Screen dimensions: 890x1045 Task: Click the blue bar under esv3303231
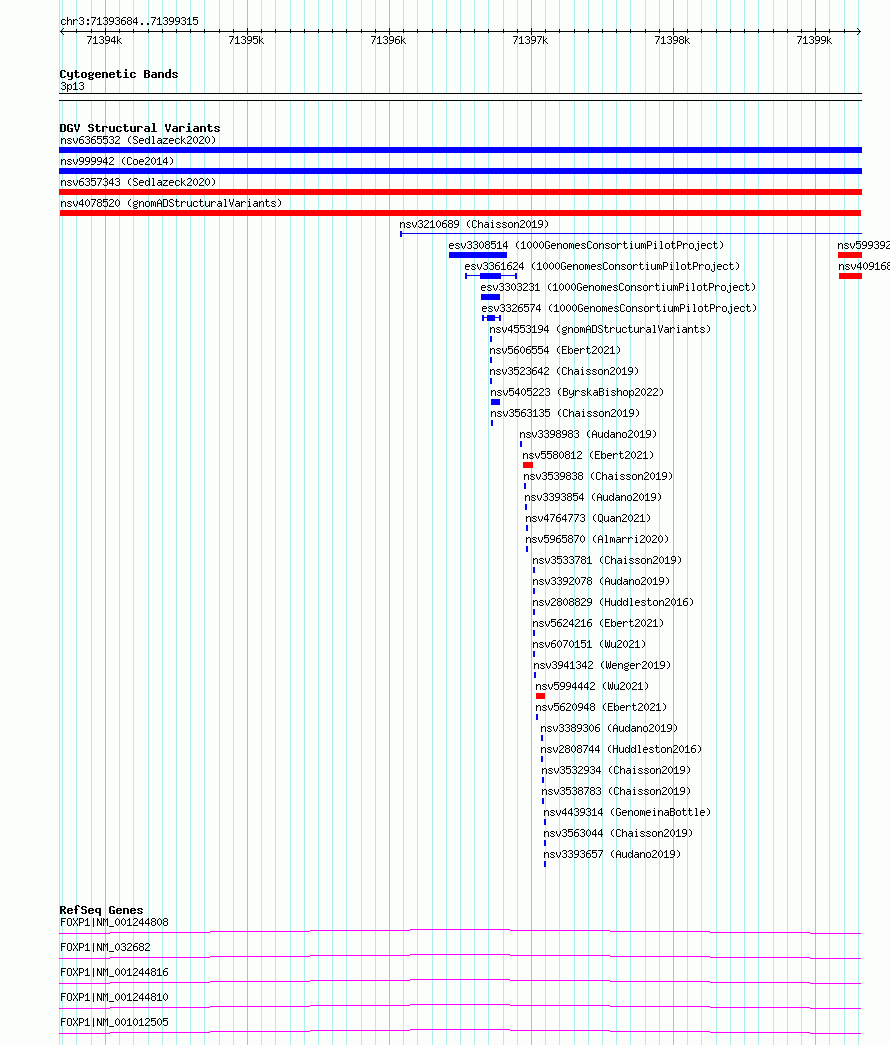click(490, 297)
